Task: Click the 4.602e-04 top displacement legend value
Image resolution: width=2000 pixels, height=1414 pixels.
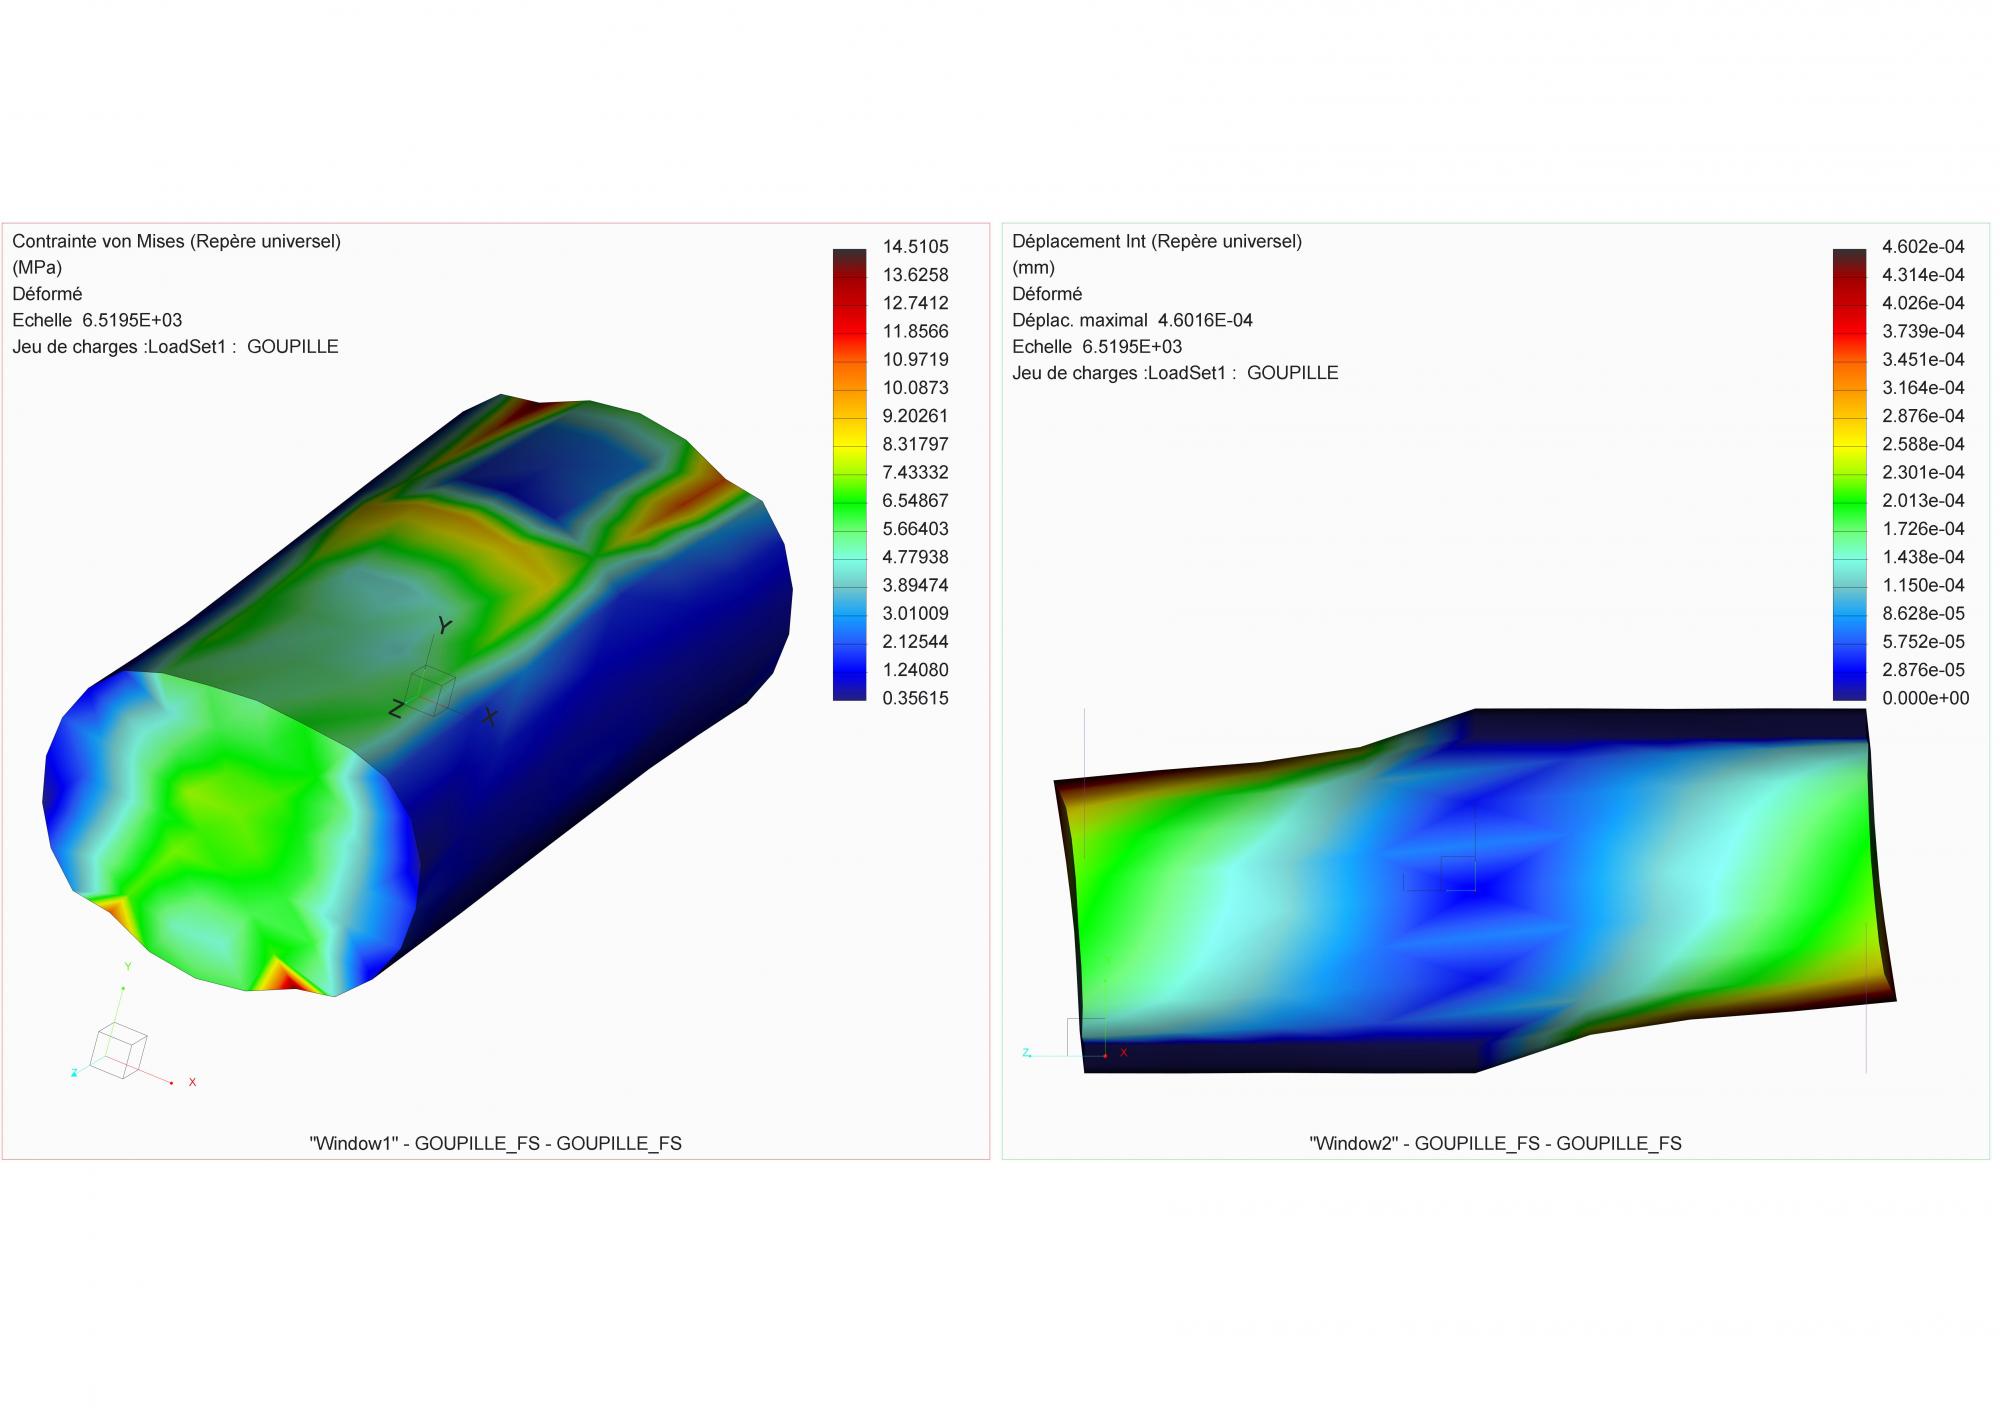Action: click(1923, 247)
